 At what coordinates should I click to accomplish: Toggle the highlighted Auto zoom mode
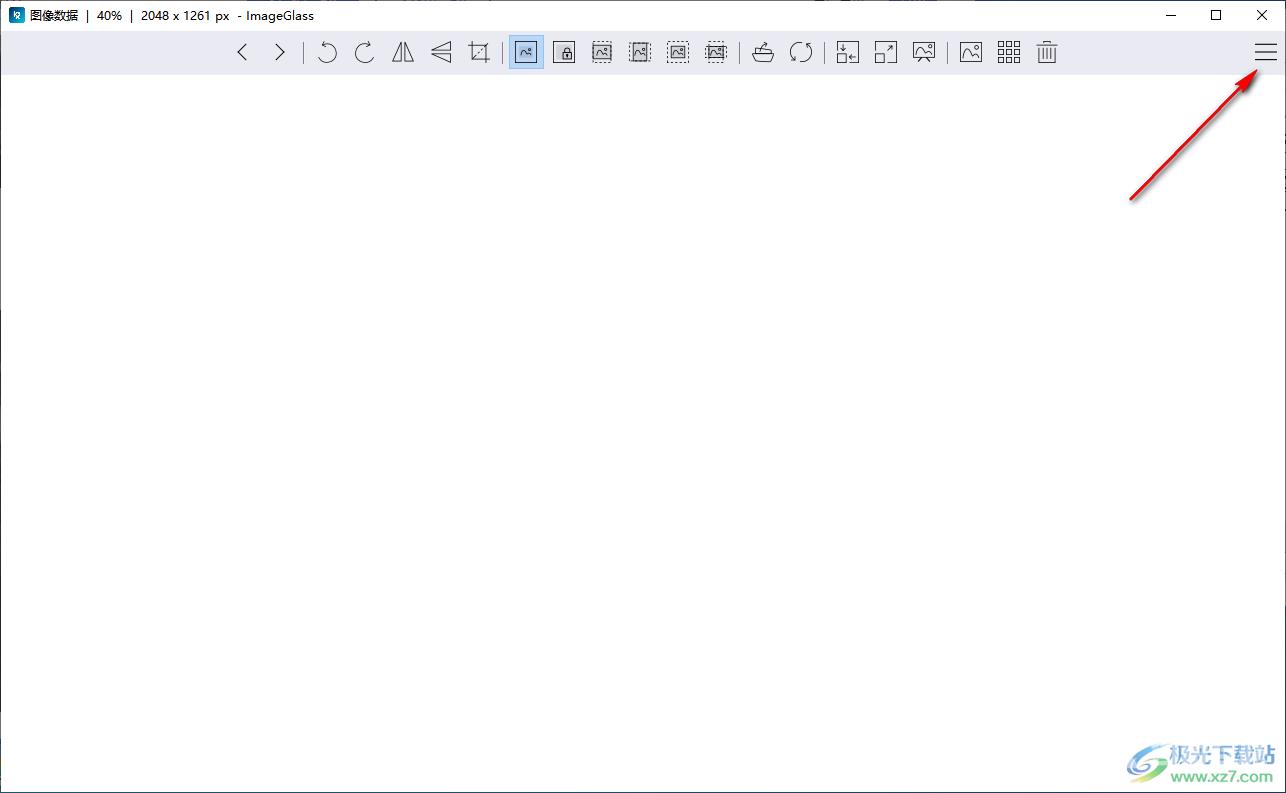click(526, 53)
